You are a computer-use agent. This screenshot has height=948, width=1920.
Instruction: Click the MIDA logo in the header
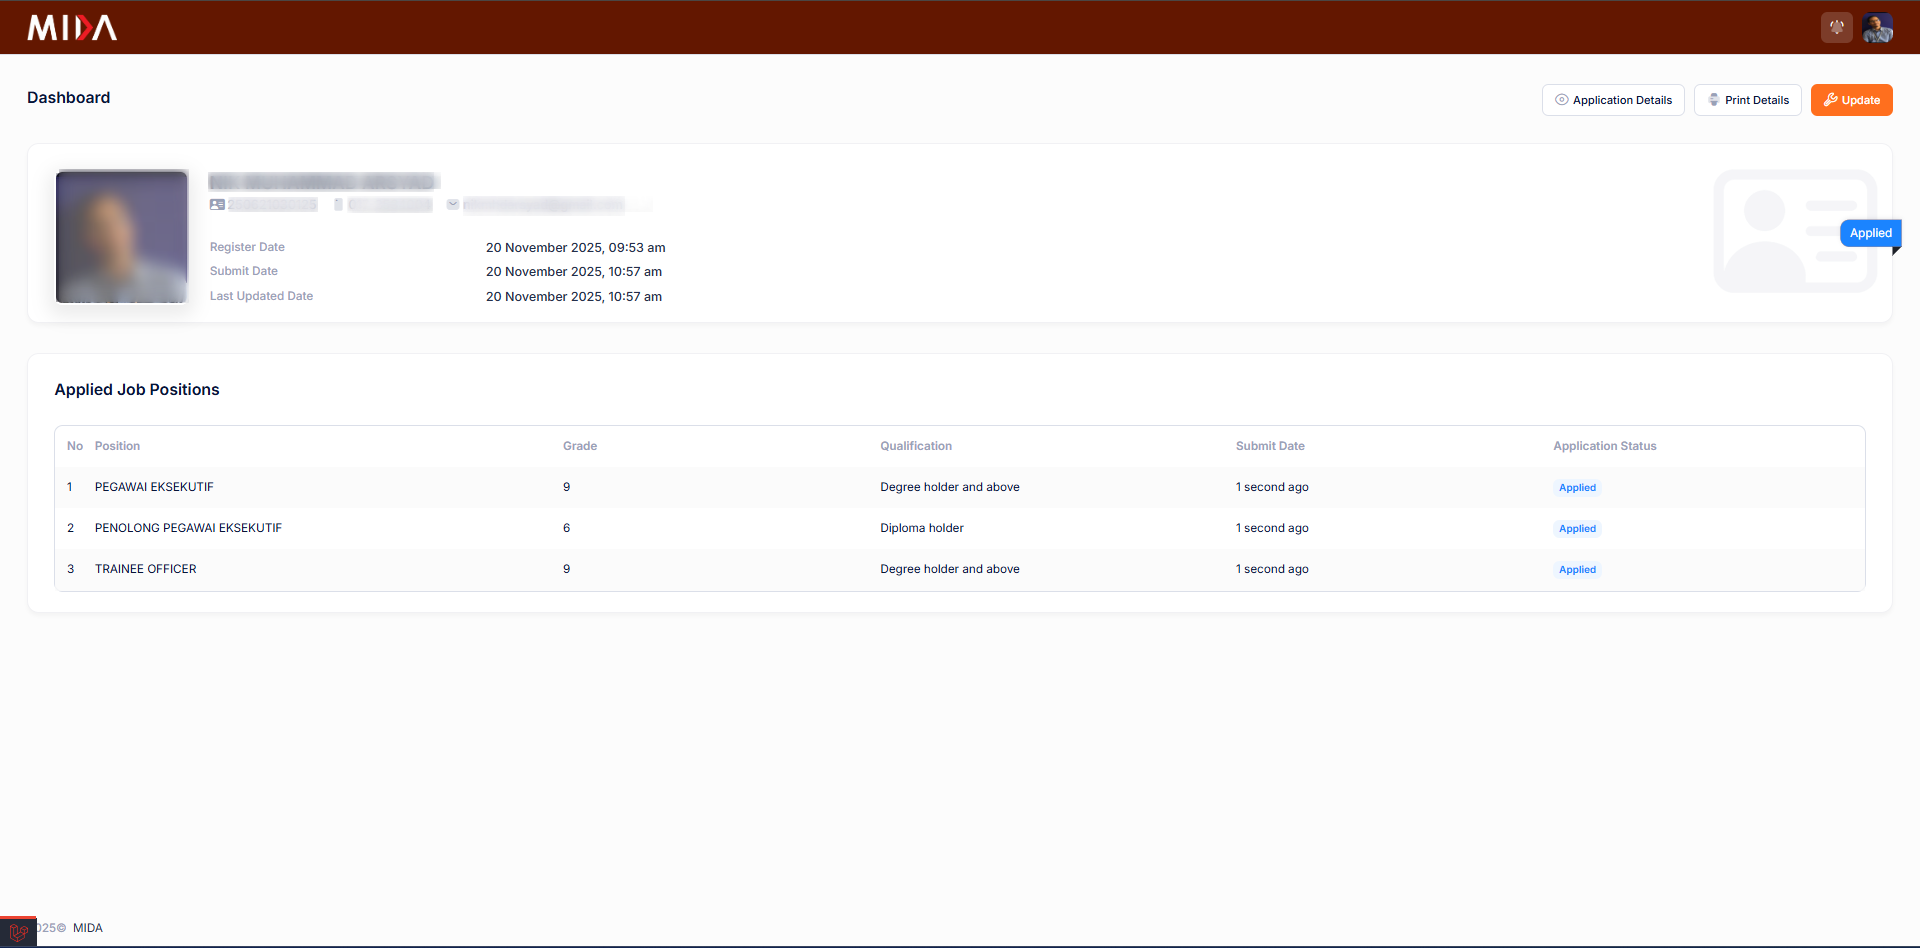point(70,27)
